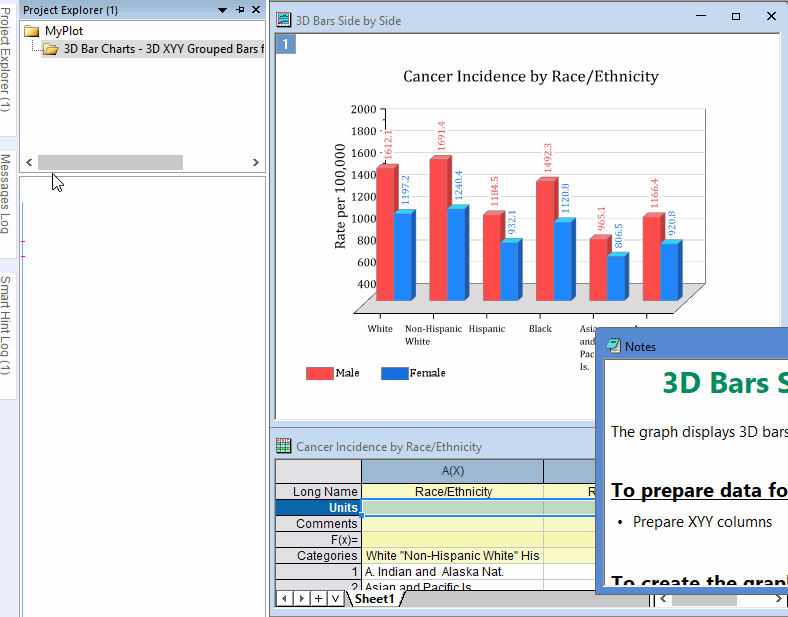
Task: Click the layer 1 icon on graph
Action: [x=286, y=44]
